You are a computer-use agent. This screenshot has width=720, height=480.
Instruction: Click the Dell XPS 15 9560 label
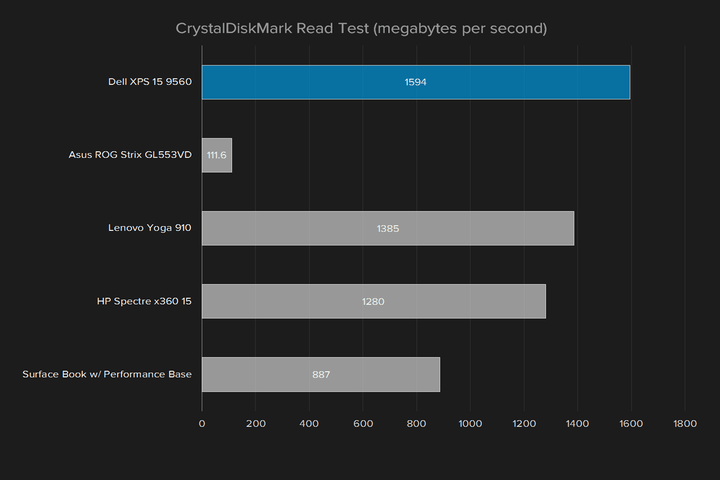pyautogui.click(x=150, y=82)
